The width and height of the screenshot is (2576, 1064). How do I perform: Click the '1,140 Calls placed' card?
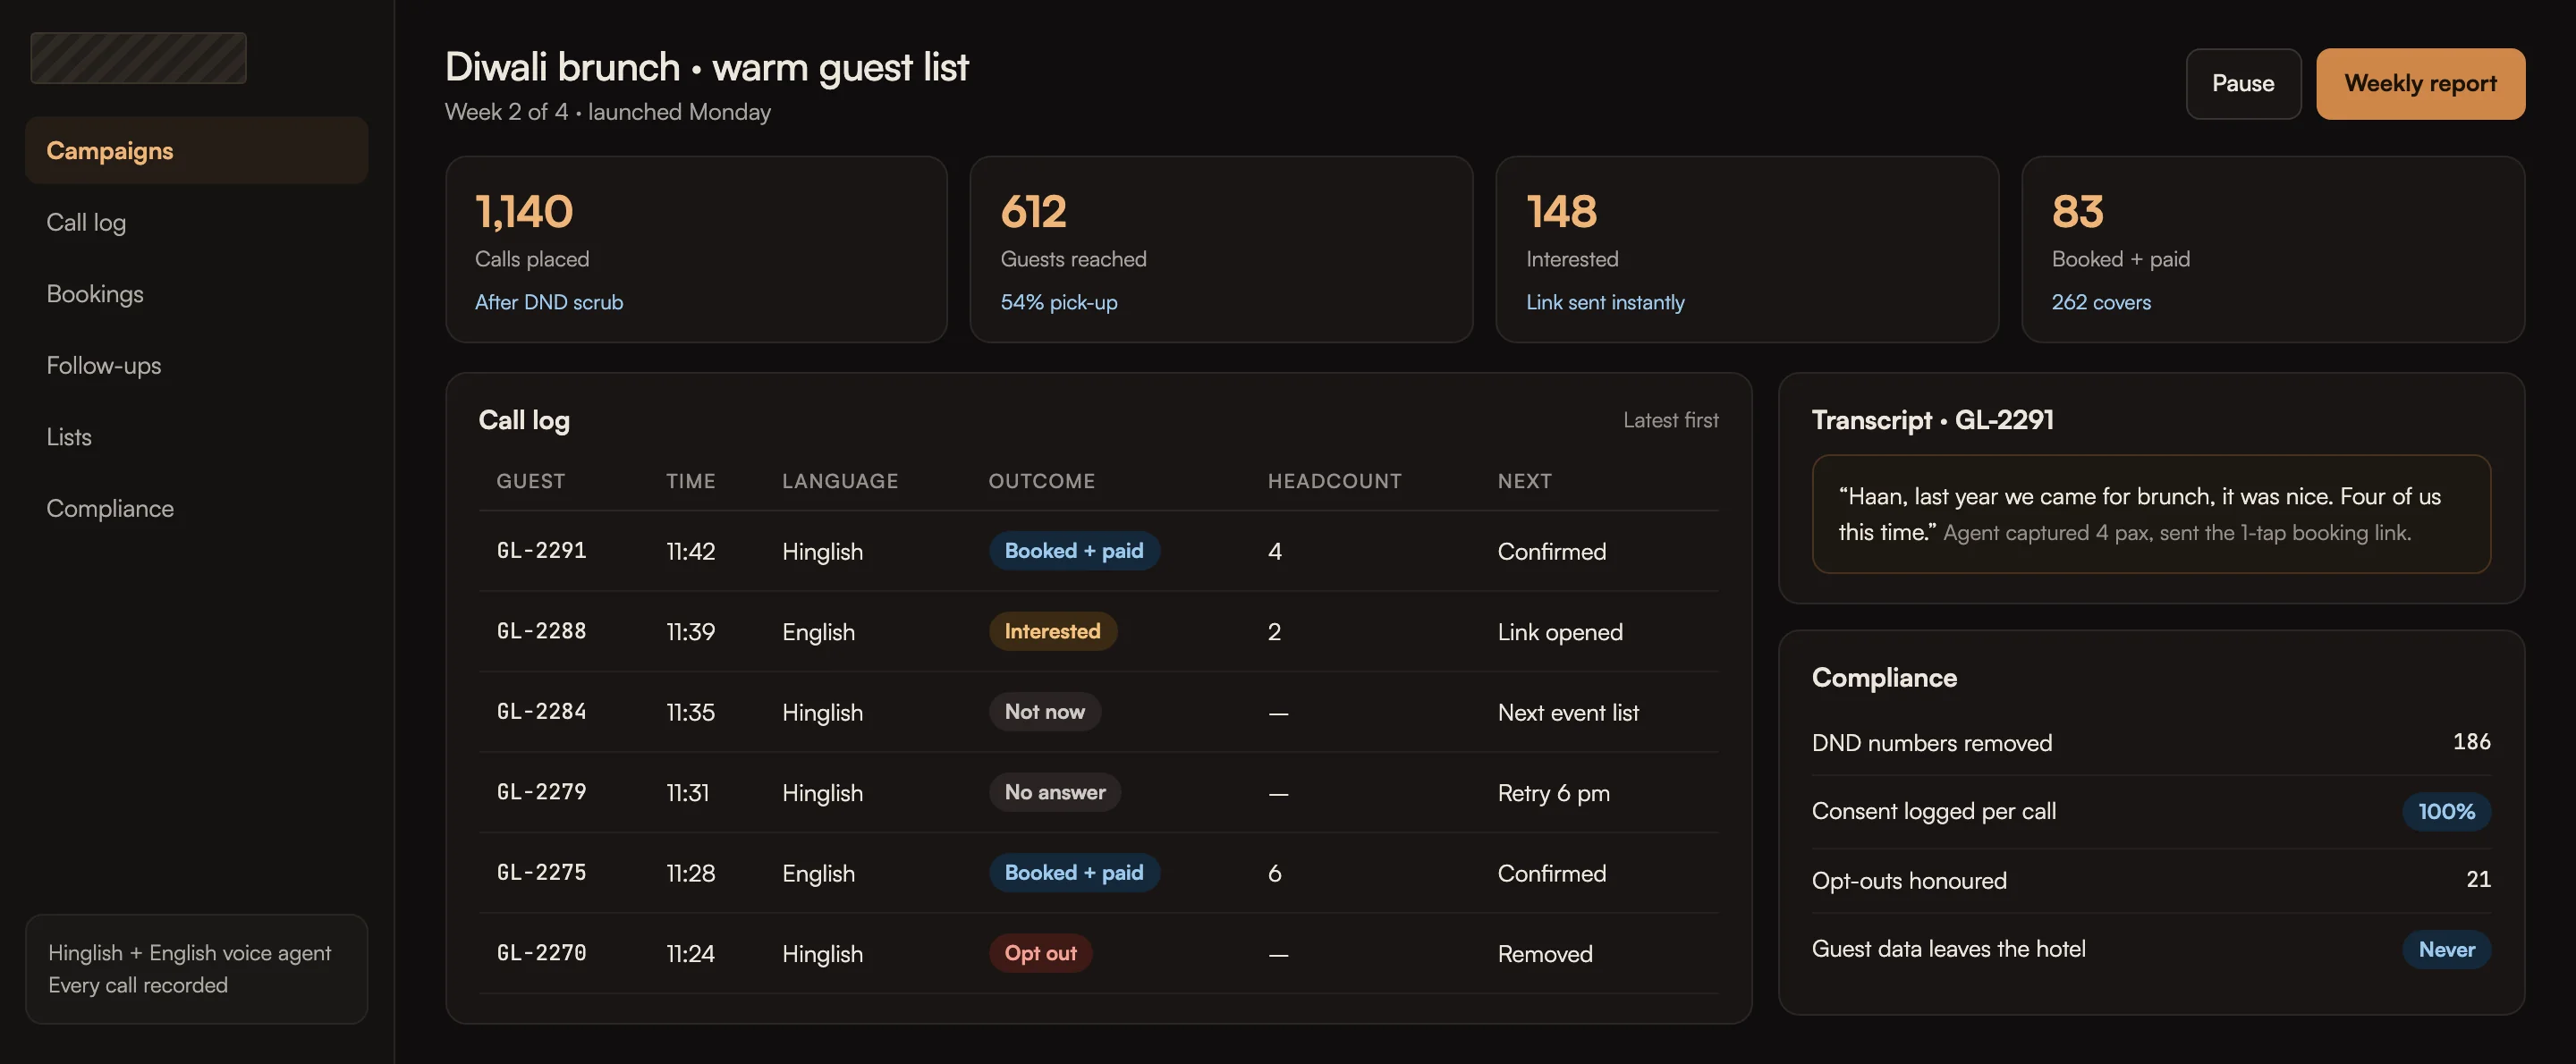coord(696,250)
